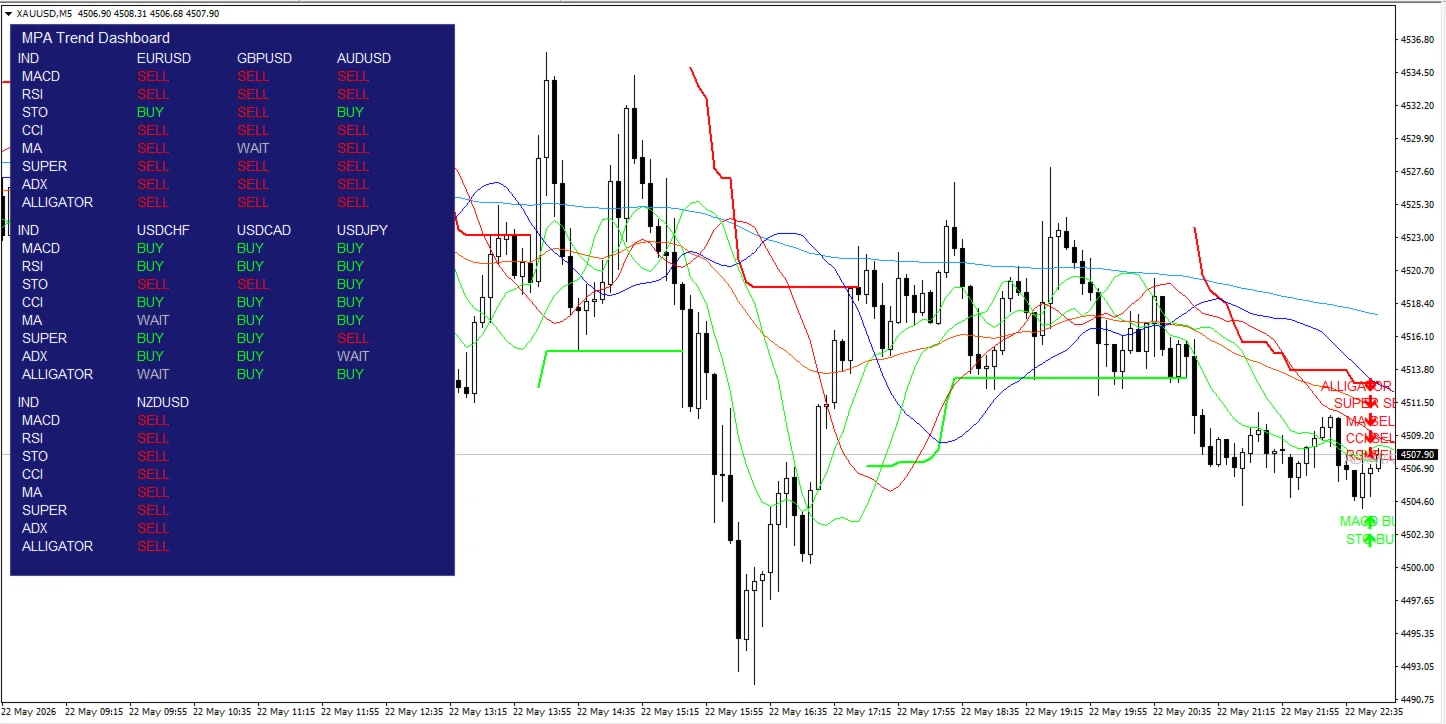Click the NZDUSD column header
This screenshot has width=1446, height=724.
[162, 402]
